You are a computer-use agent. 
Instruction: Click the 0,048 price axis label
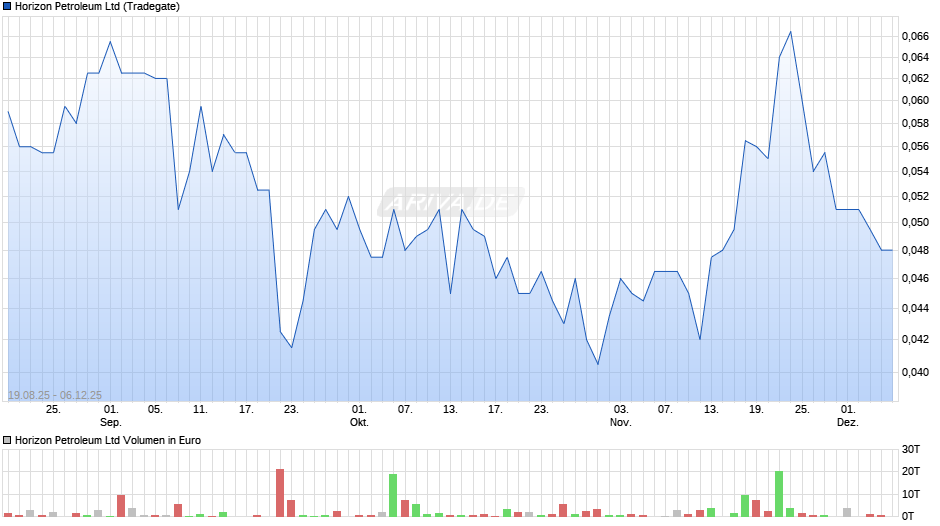pyautogui.click(x=915, y=250)
